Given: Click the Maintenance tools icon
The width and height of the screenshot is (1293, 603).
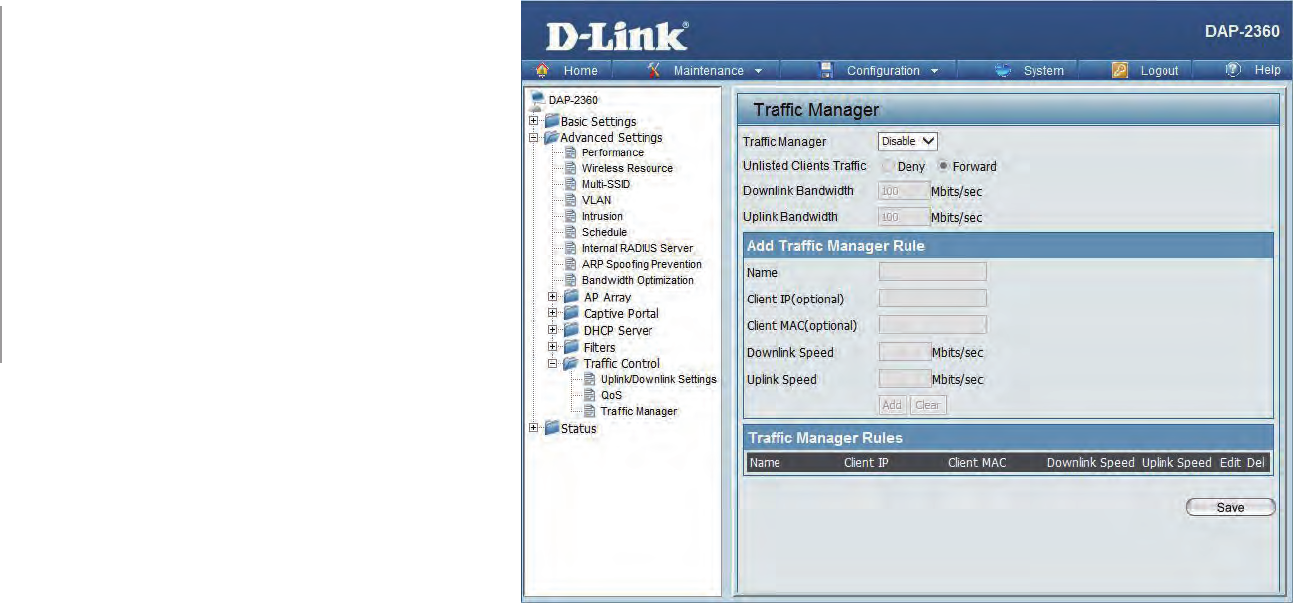Looking at the screenshot, I should point(654,70).
